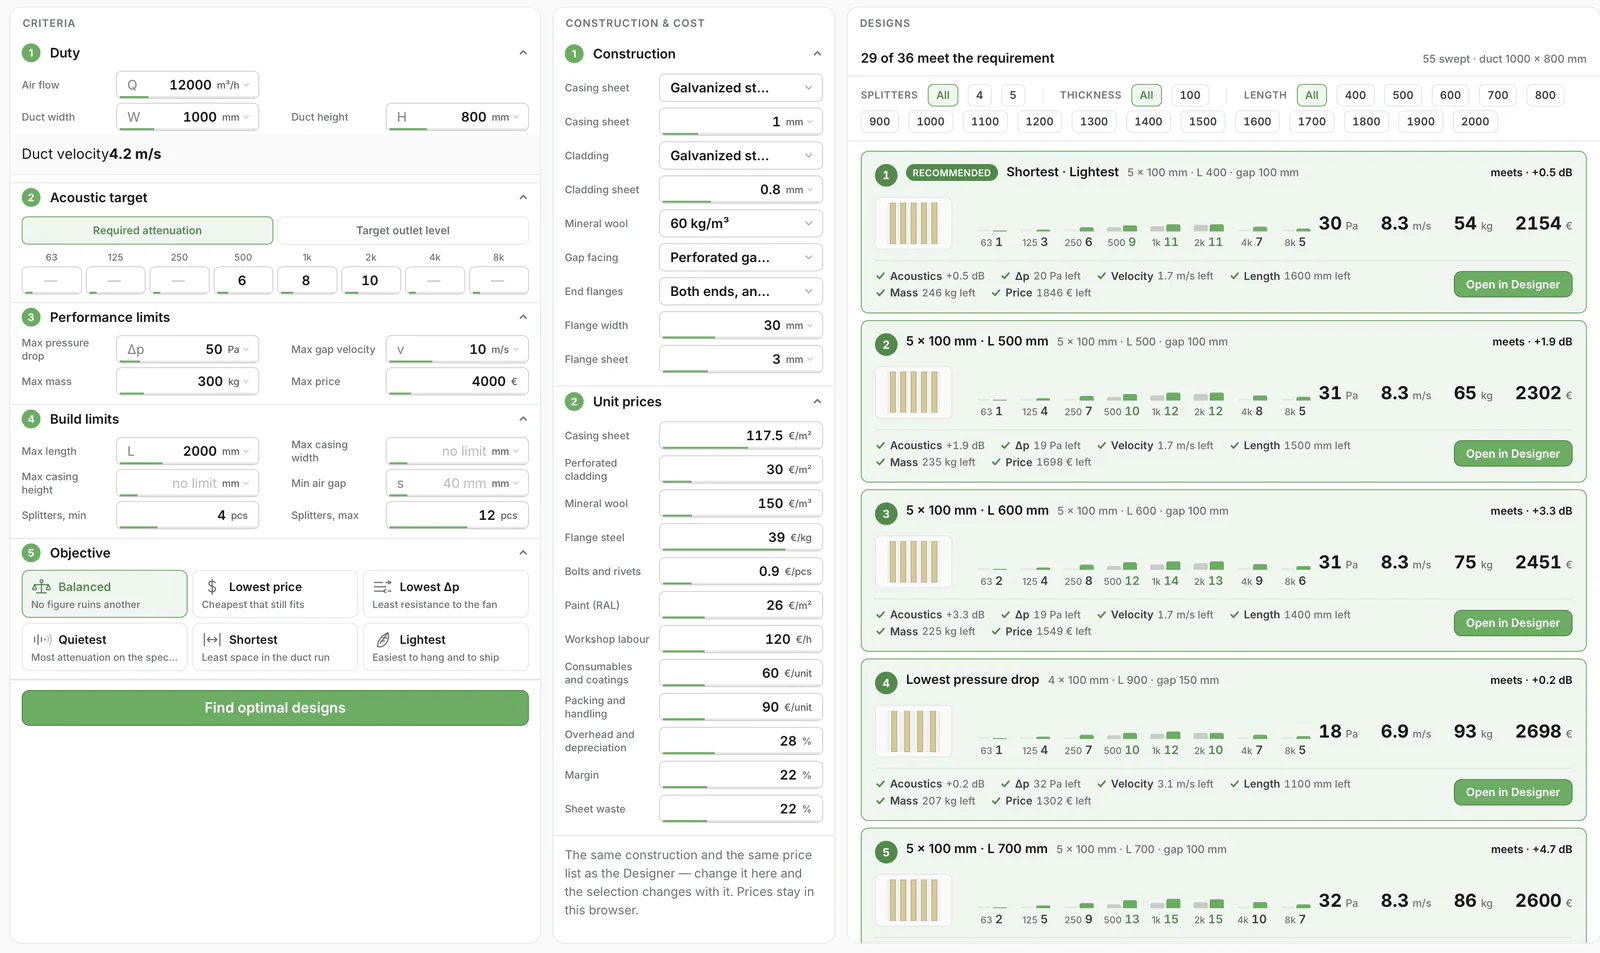Click step 2 badge beside Unit prices

[574, 402]
